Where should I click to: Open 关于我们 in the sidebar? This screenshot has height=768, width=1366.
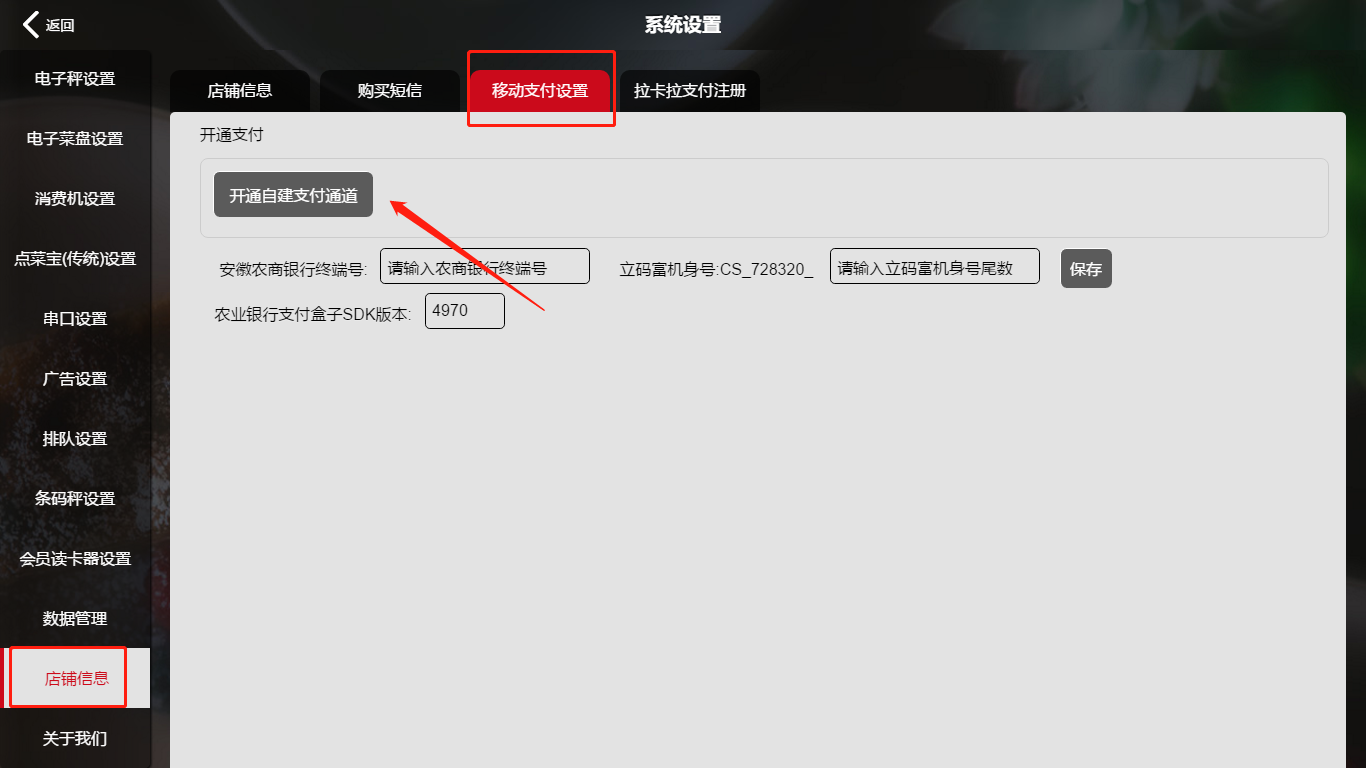pyautogui.click(x=75, y=739)
